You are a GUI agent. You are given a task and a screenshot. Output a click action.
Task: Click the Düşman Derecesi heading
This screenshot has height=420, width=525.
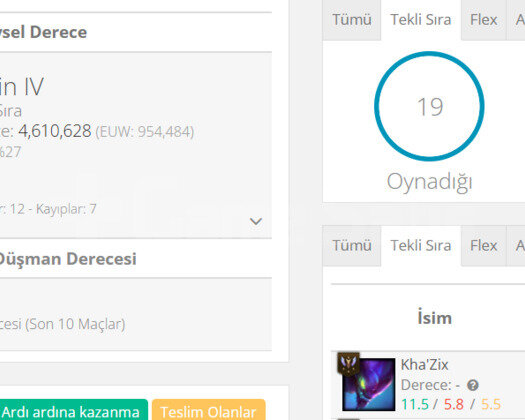point(67,259)
